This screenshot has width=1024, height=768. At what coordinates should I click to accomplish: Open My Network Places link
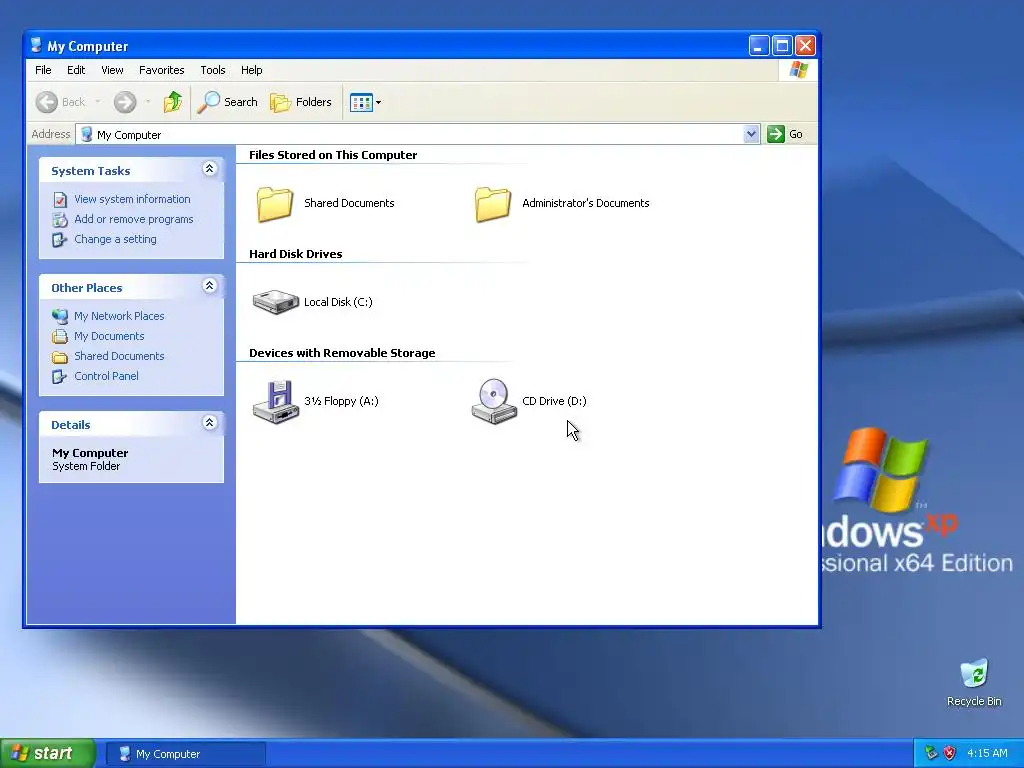coord(119,316)
